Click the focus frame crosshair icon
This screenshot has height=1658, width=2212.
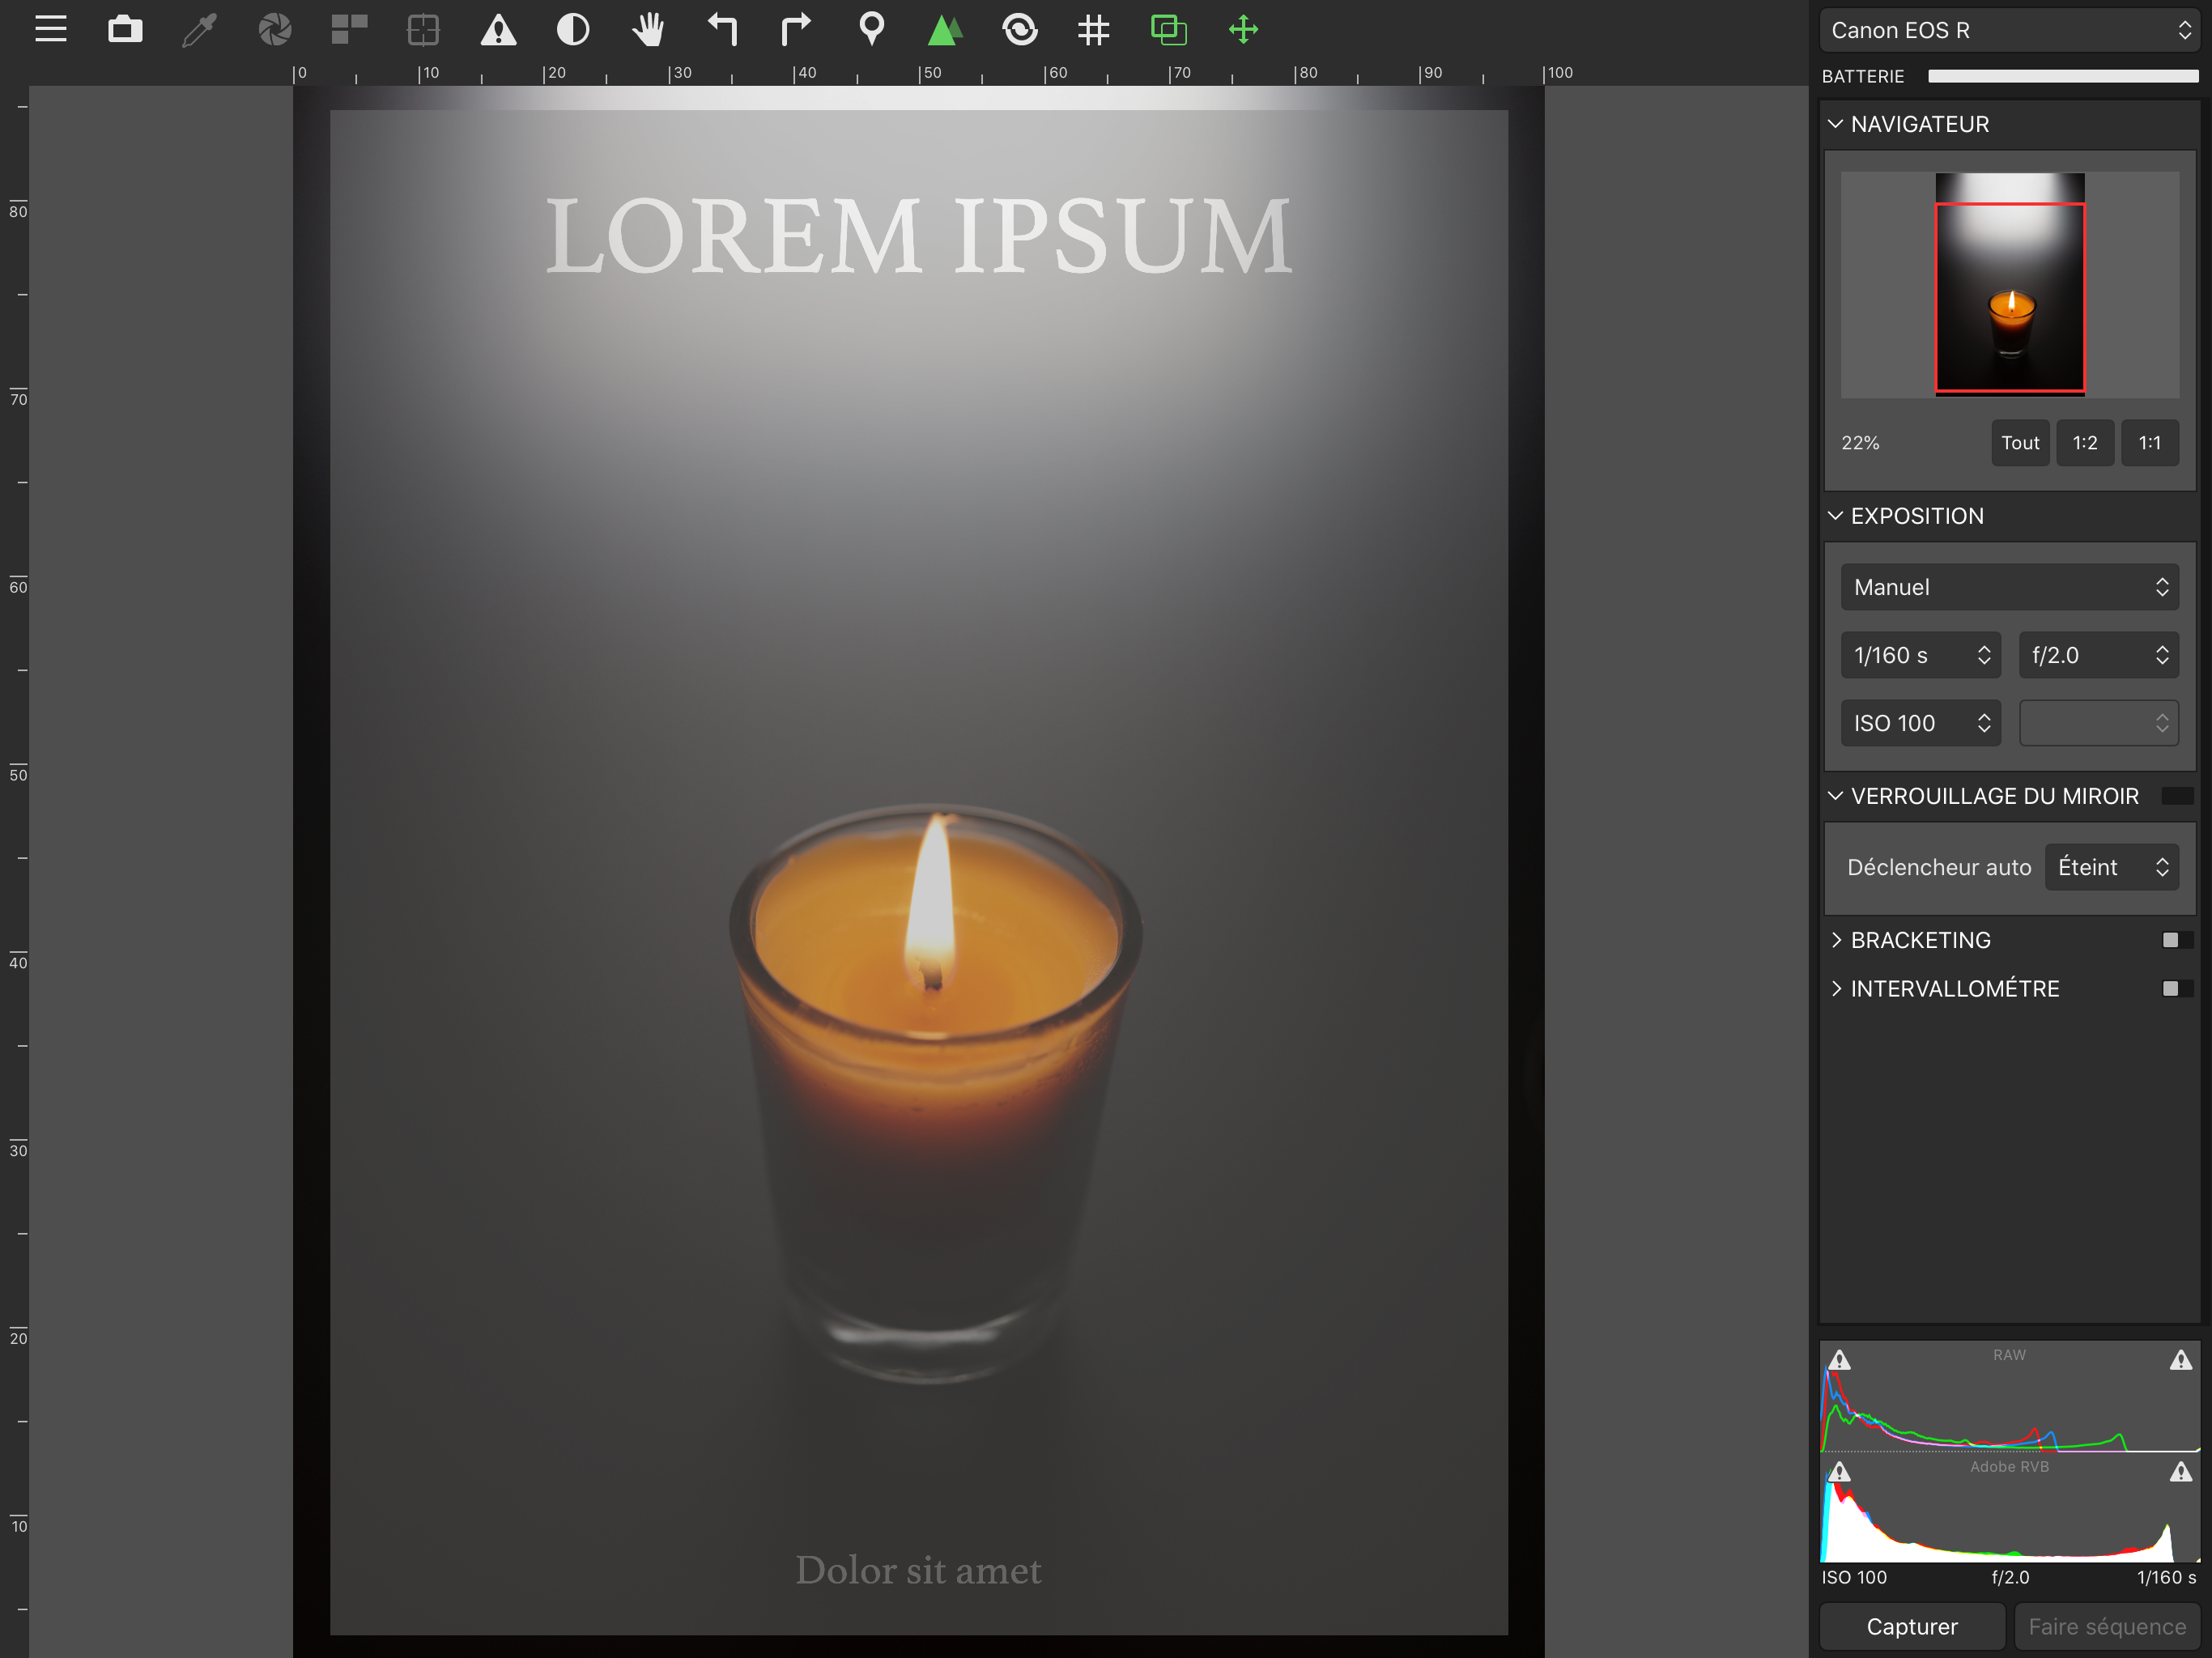pos(424,29)
